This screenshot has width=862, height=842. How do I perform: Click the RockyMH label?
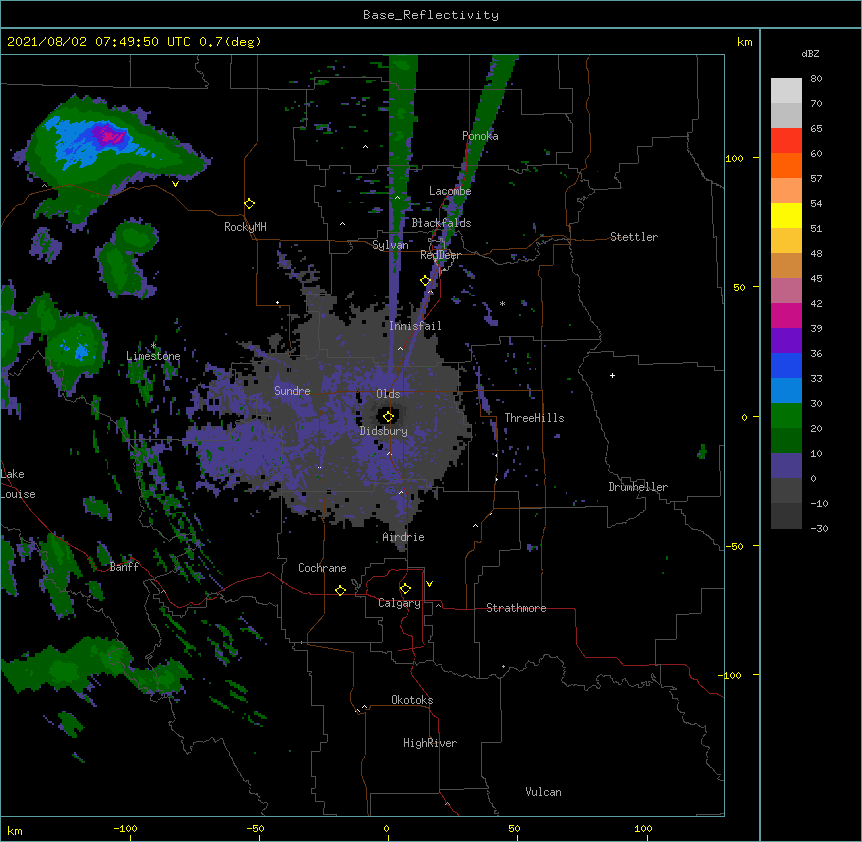[x=245, y=227]
